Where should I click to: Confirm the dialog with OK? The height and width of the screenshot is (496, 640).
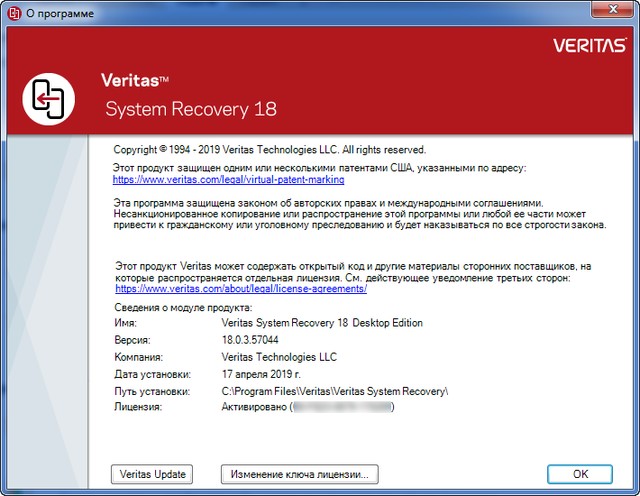[x=580, y=474]
